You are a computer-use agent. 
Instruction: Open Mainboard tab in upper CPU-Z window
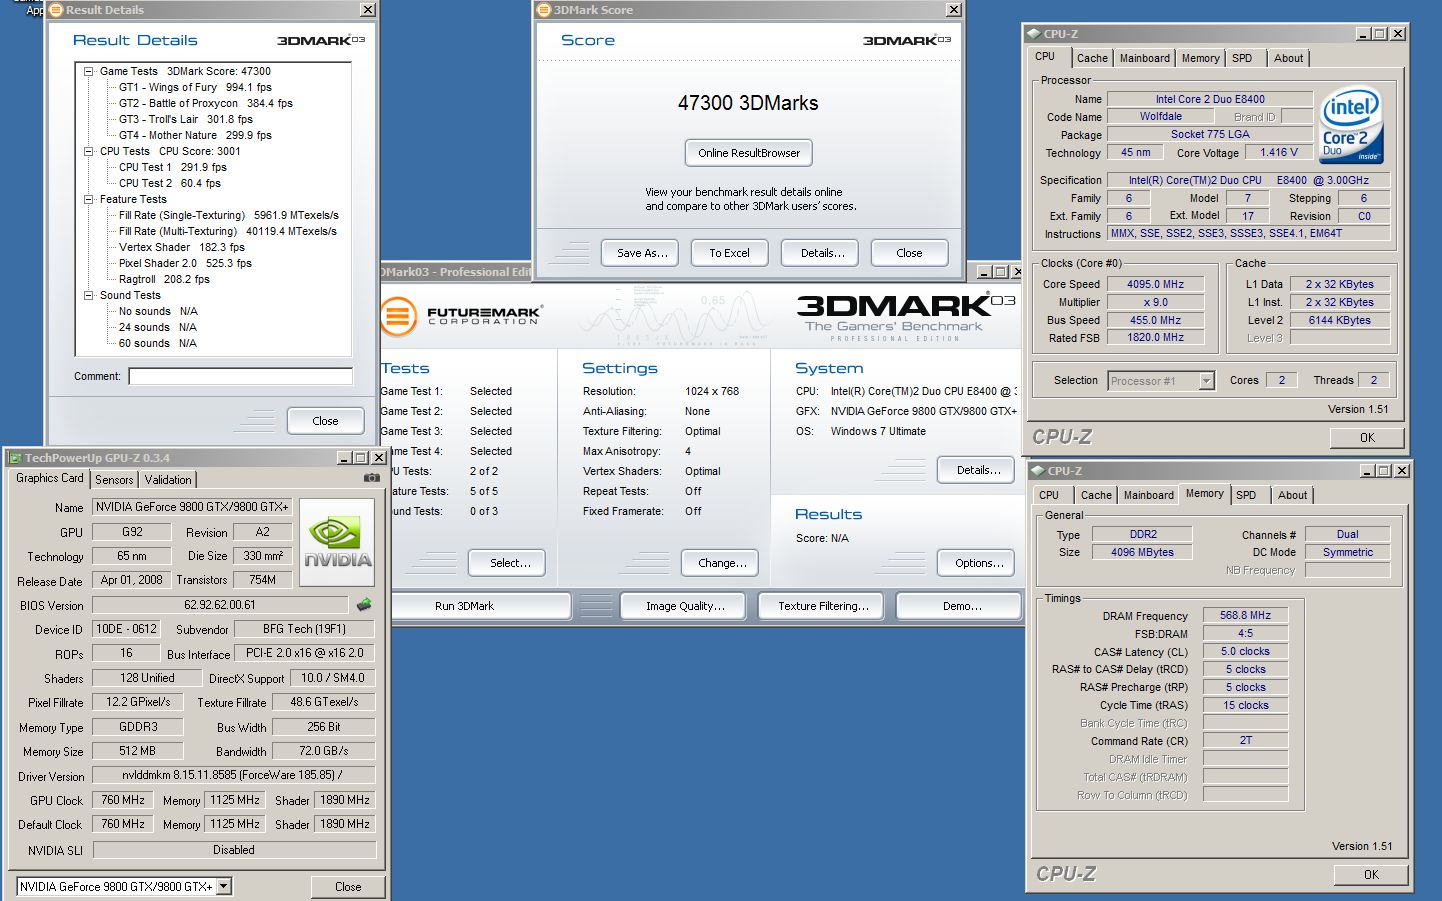[x=1145, y=58]
